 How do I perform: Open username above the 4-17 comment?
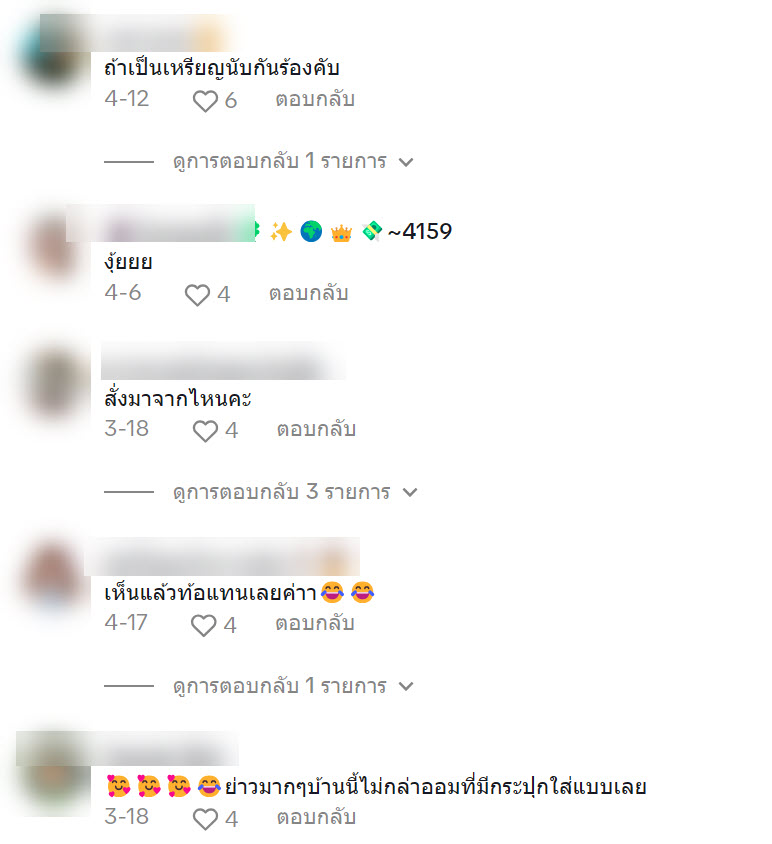click(222, 557)
